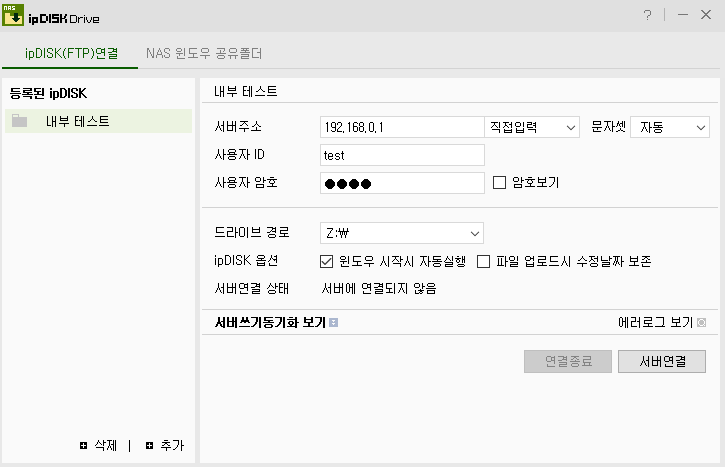Viewport: 727px width, 467px height.
Task: Click the arrow icon after 서버쓰기동기화 보기
Action: (x=333, y=322)
